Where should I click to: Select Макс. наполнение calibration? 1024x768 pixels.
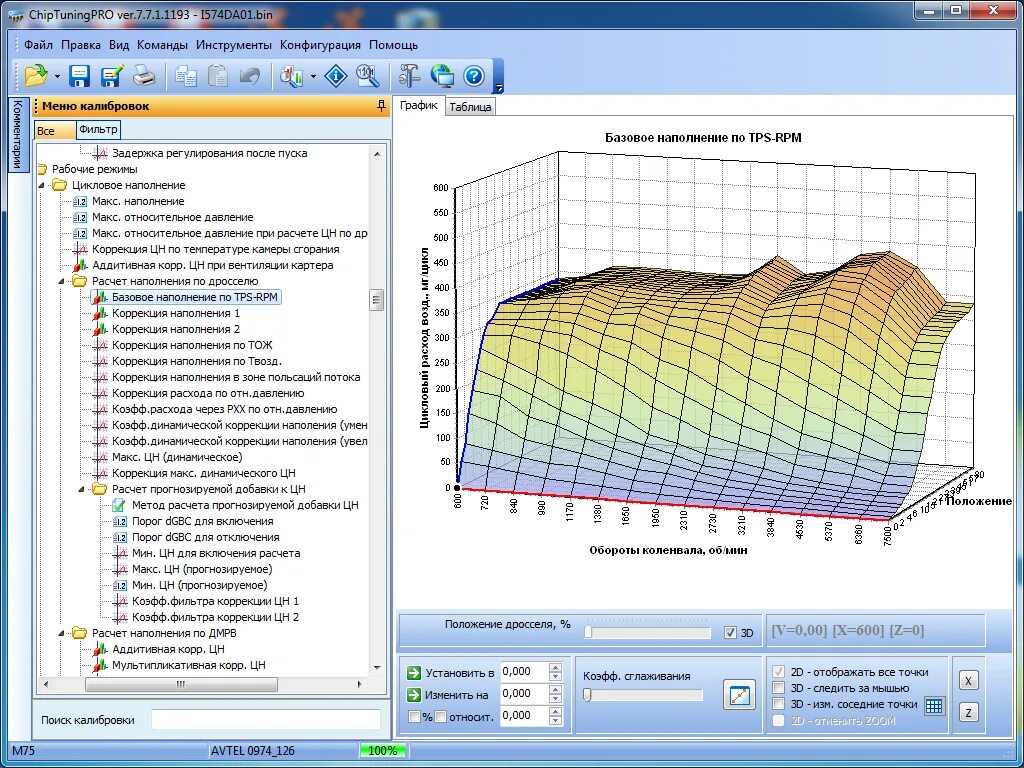138,202
